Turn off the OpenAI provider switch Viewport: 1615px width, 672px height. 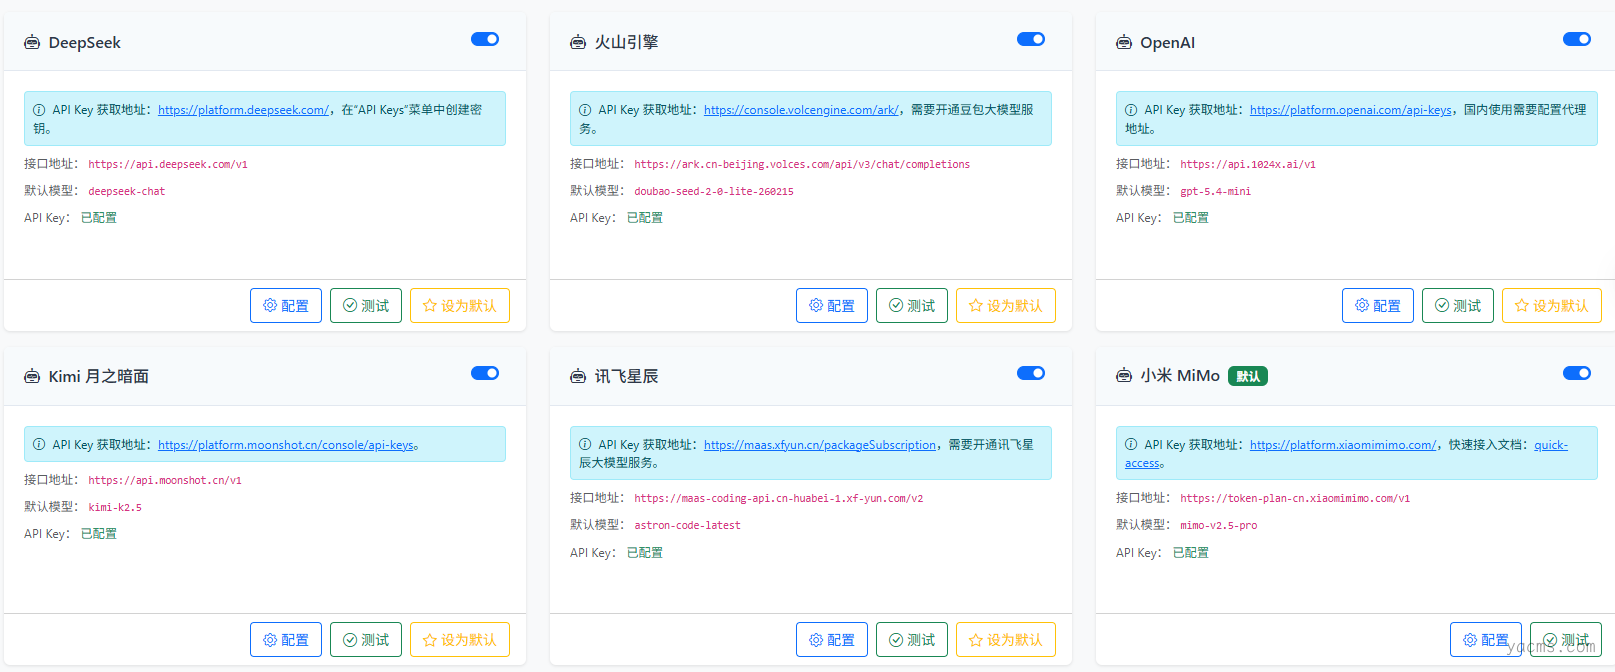pos(1577,39)
